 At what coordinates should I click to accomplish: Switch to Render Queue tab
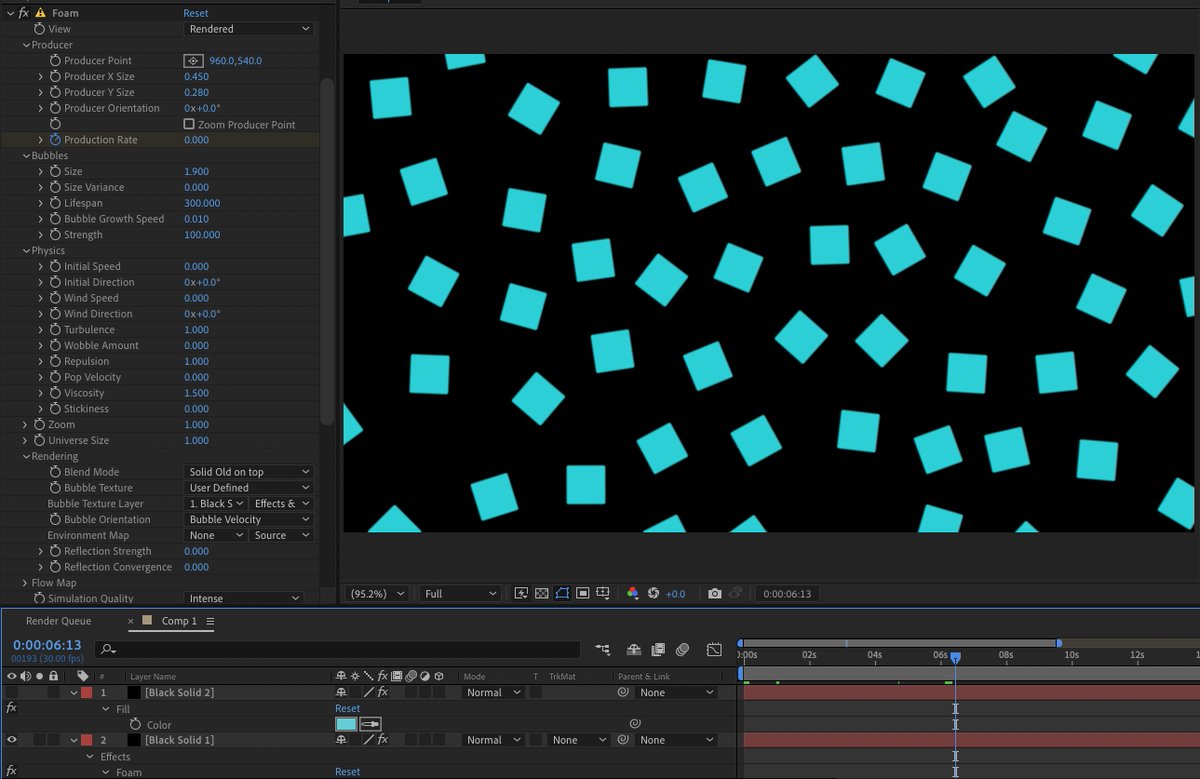click(58, 621)
